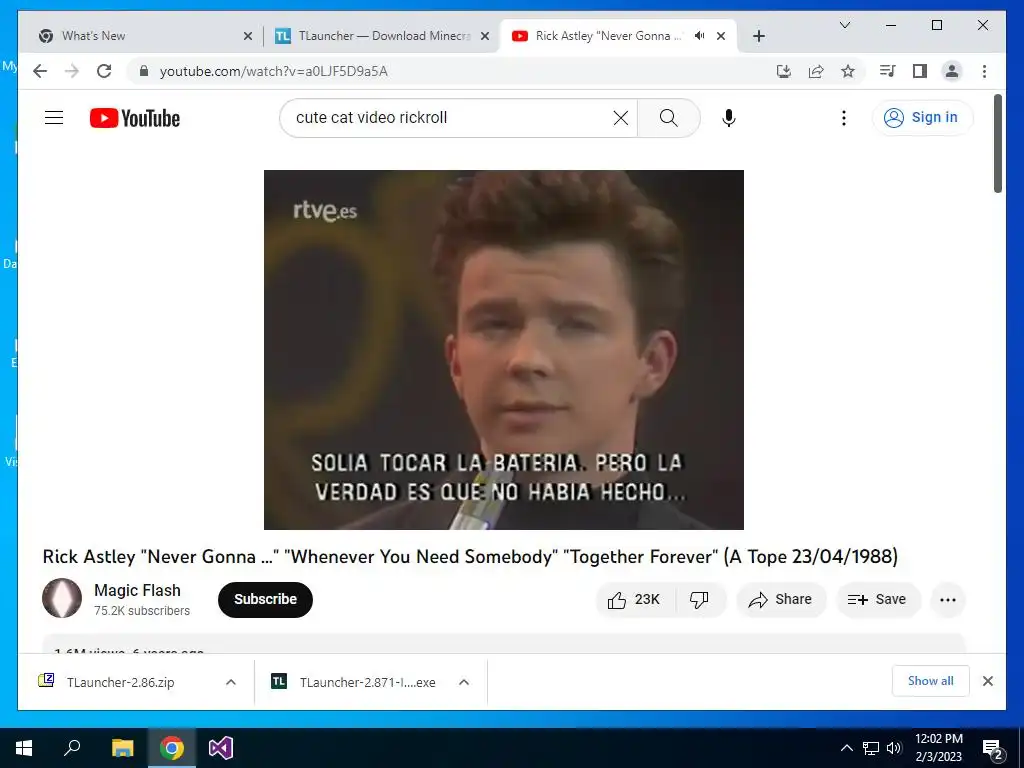Open File Explorer from taskbar
This screenshot has height=768, width=1024.
(122, 748)
